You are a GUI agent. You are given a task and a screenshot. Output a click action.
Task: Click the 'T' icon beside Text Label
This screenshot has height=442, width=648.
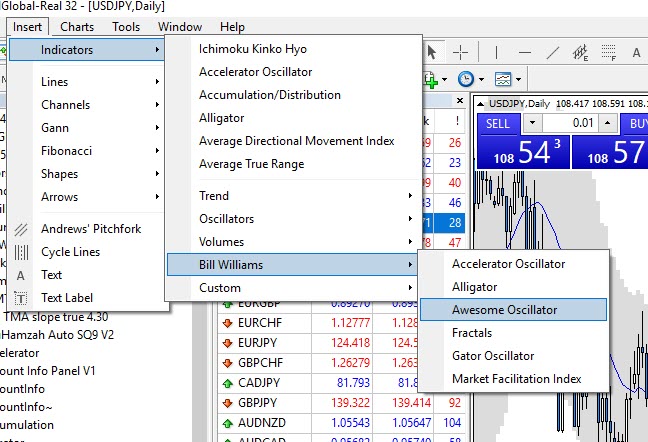pyautogui.click(x=21, y=298)
